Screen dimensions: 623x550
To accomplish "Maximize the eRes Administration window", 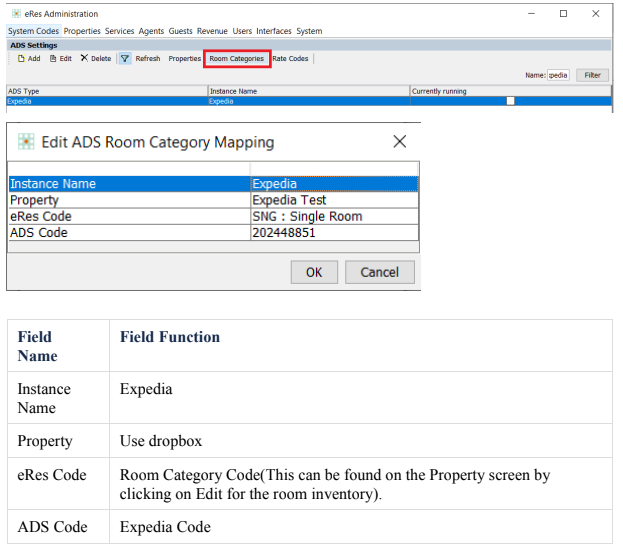I will (x=563, y=14).
